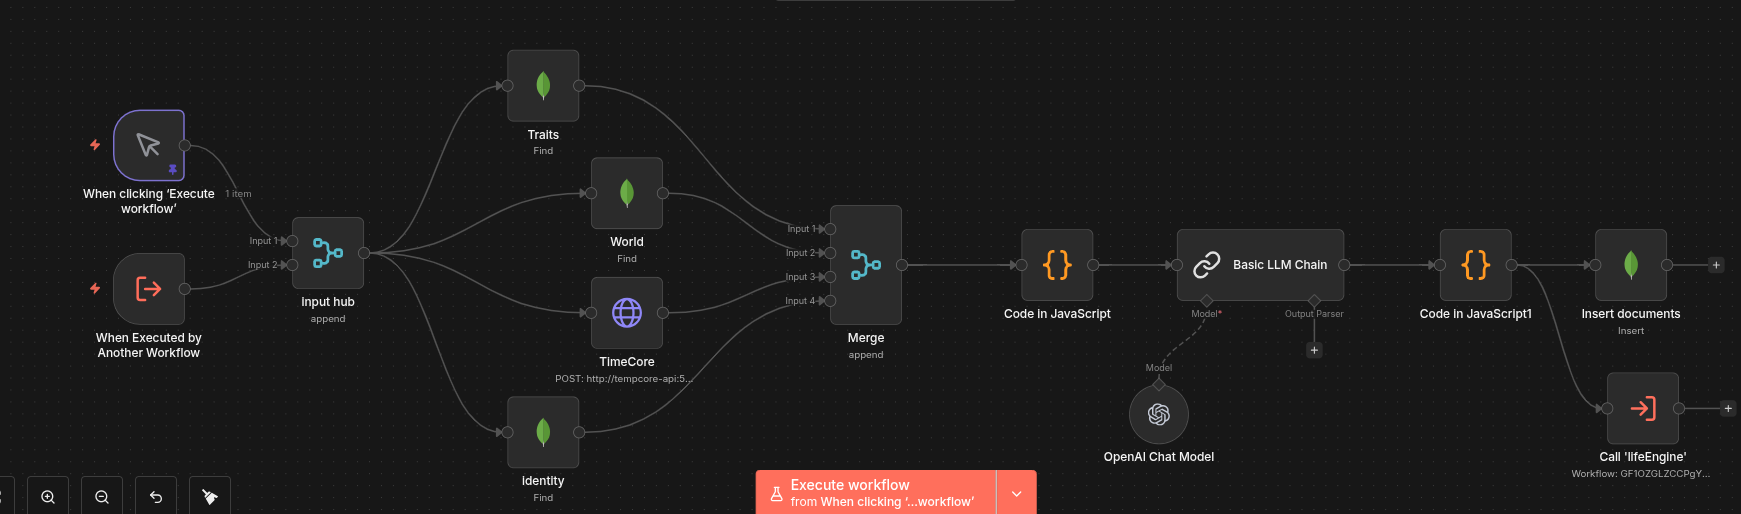Zoom in on the canvas
The height and width of the screenshot is (514, 1741).
(48, 496)
